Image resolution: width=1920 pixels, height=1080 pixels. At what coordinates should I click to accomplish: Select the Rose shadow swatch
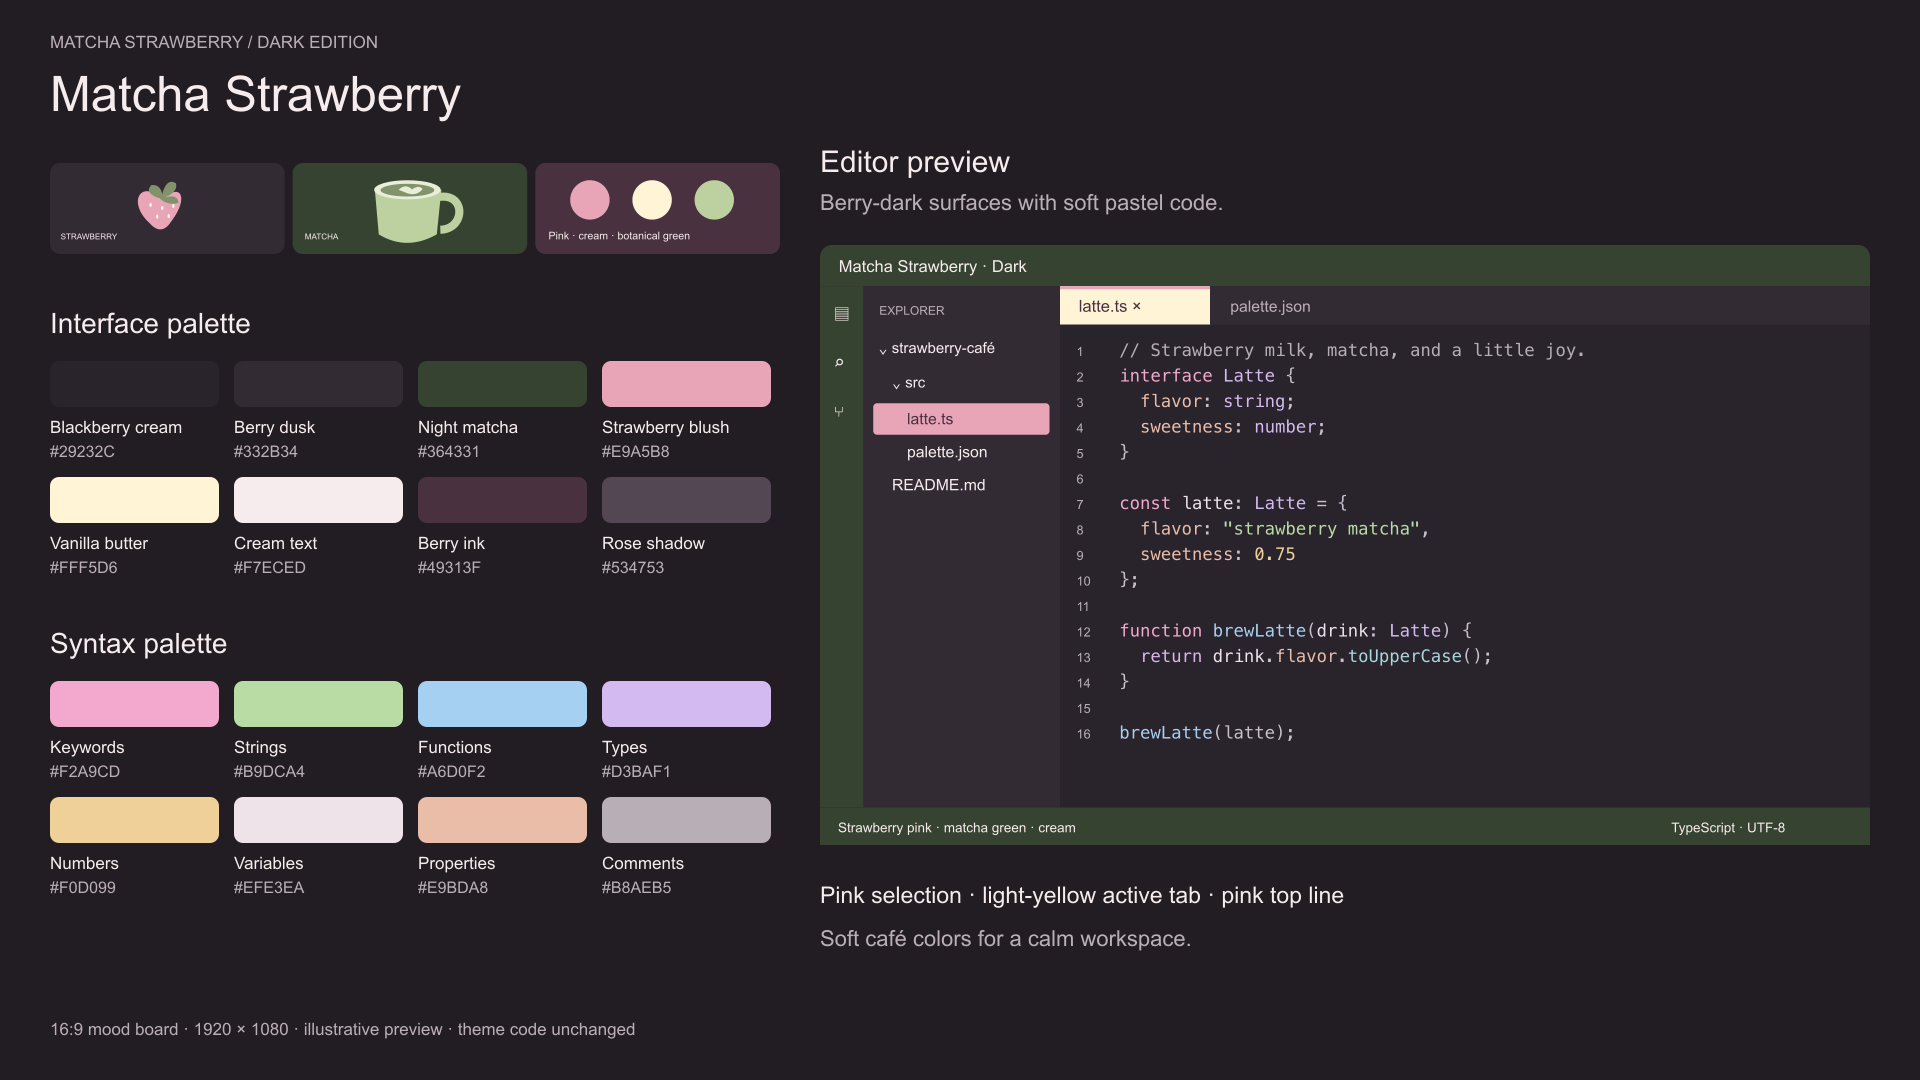686,500
